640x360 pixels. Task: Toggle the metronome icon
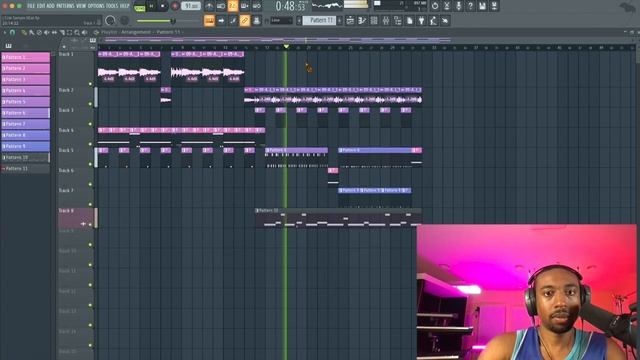click(209, 6)
